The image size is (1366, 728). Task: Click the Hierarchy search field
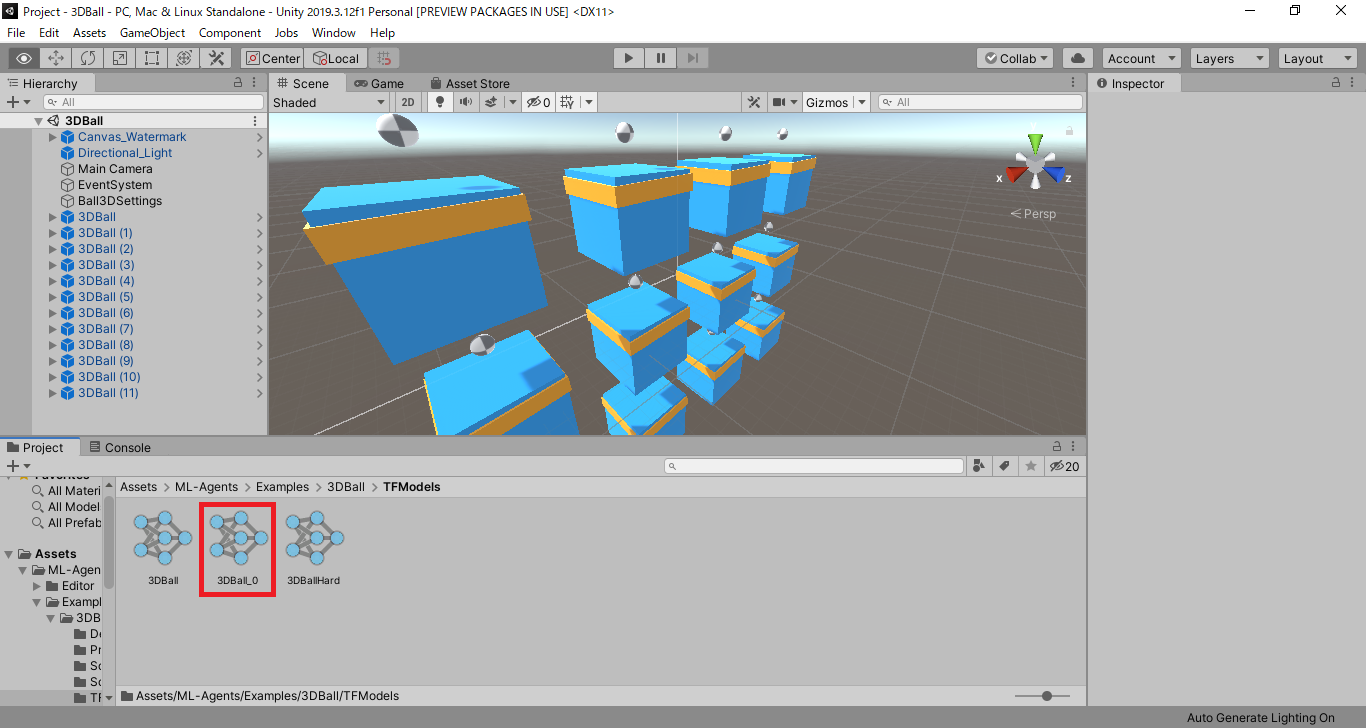[x=153, y=102]
